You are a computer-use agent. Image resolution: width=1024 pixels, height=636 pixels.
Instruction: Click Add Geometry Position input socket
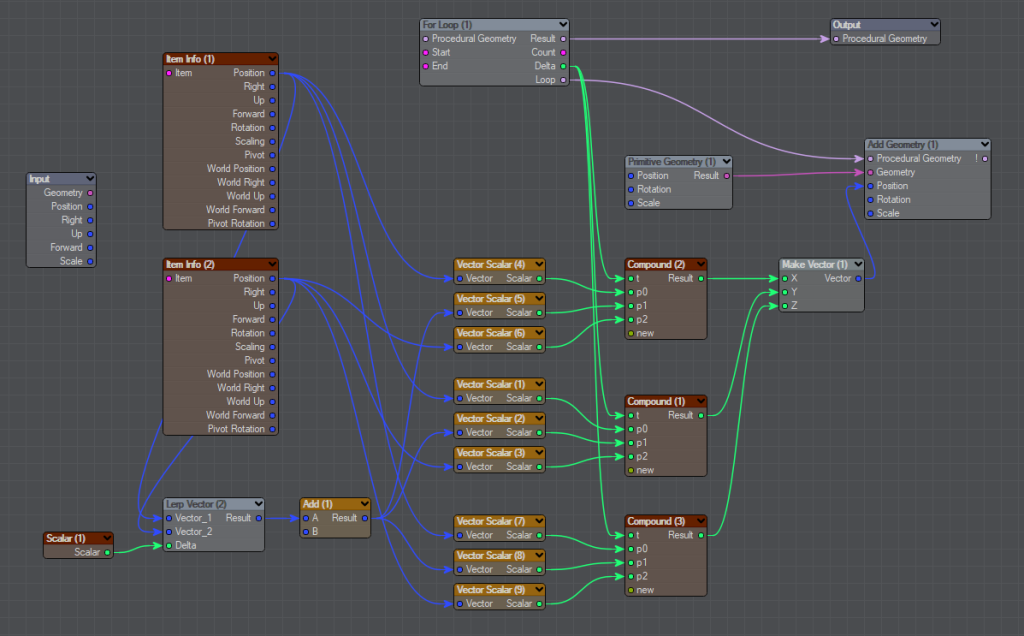871,186
